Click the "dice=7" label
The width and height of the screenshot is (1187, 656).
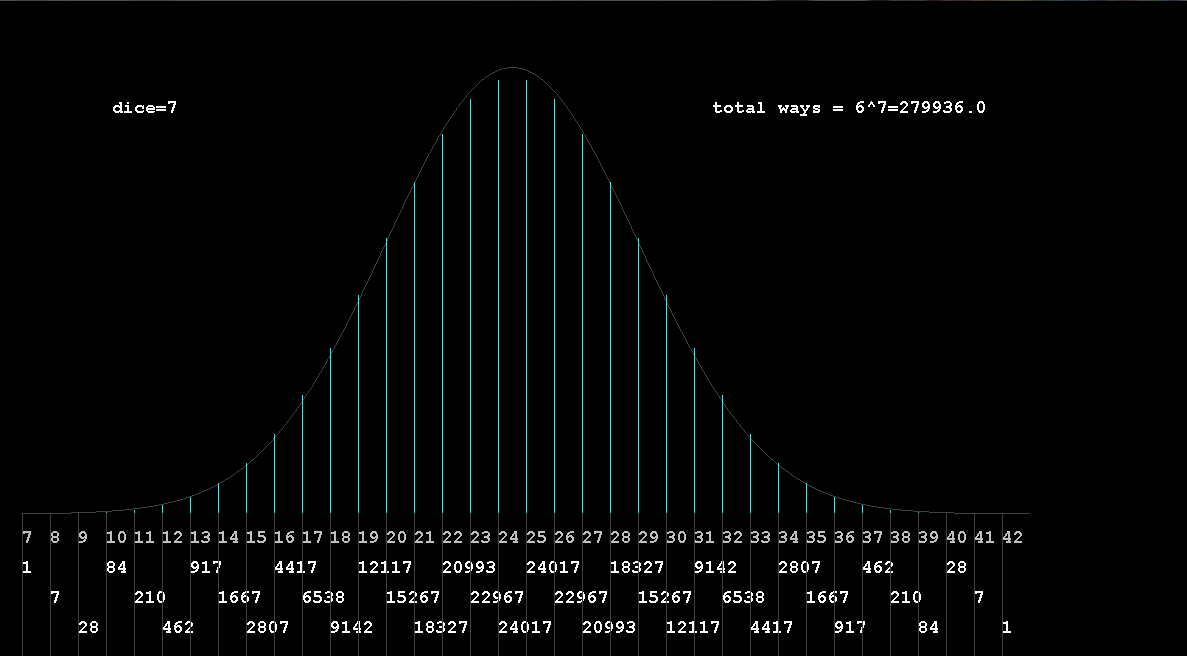tap(144, 108)
